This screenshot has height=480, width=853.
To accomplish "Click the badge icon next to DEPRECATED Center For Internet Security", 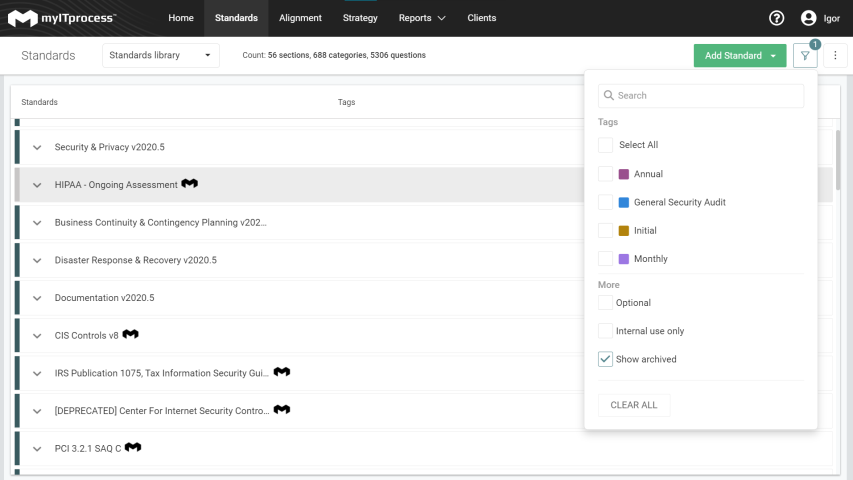I will (282, 409).
